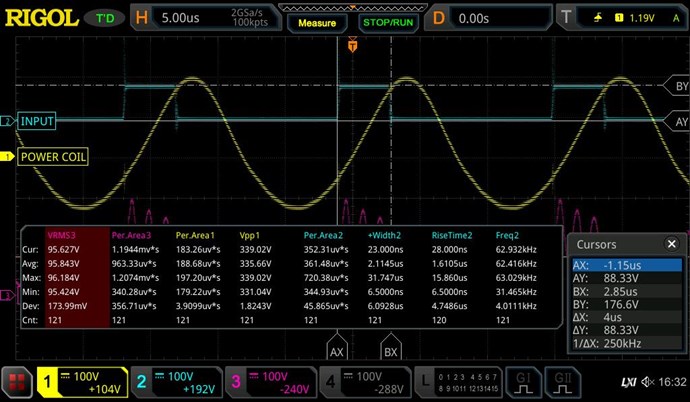
Task: Click the waveform memory overview bar
Action: tap(352, 7)
